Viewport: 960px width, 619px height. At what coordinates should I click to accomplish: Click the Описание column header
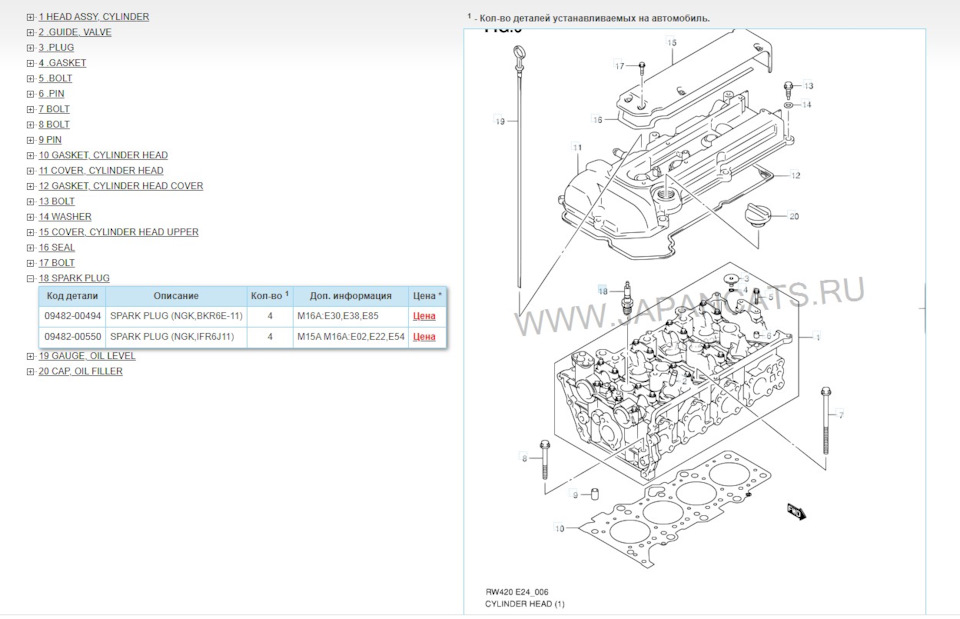(x=176, y=296)
